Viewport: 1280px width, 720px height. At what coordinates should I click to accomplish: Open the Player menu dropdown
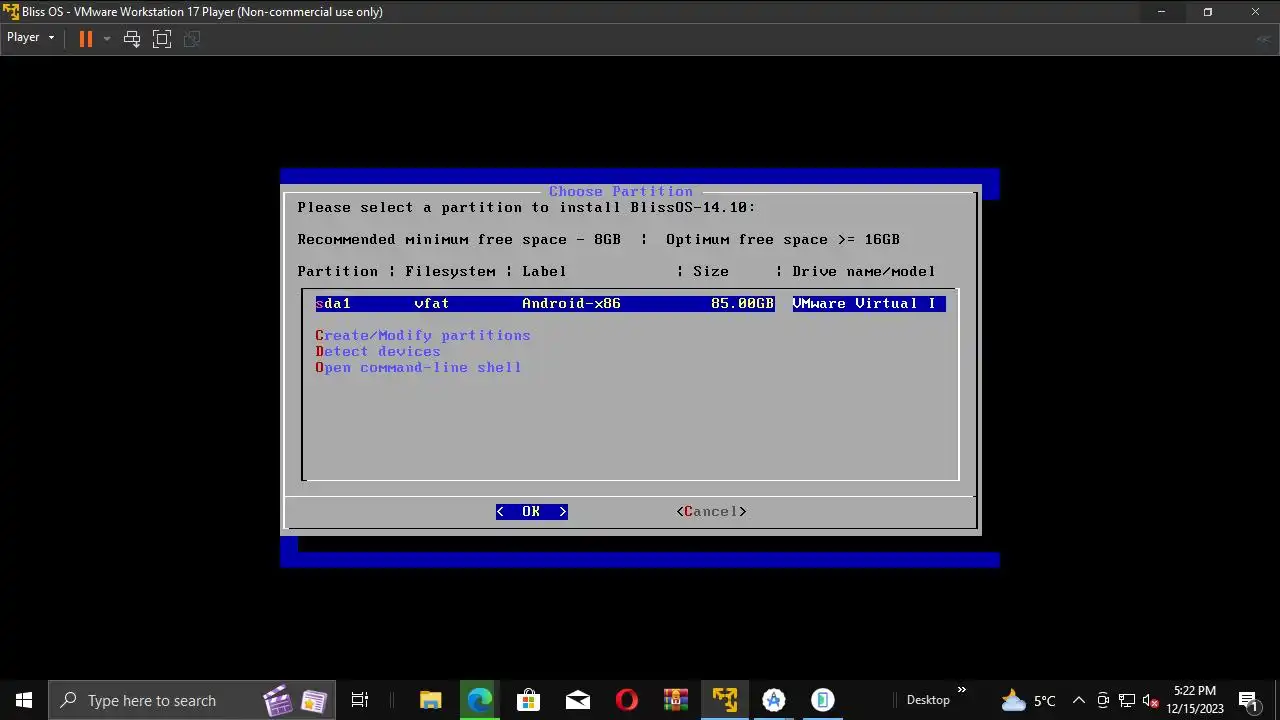pyautogui.click(x=30, y=38)
